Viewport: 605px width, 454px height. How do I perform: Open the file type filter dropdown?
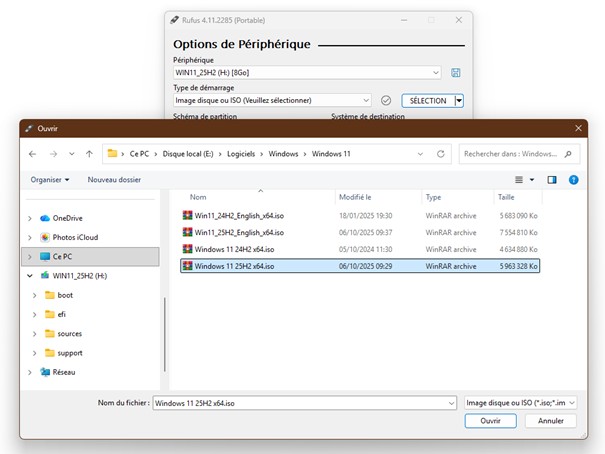(521, 403)
